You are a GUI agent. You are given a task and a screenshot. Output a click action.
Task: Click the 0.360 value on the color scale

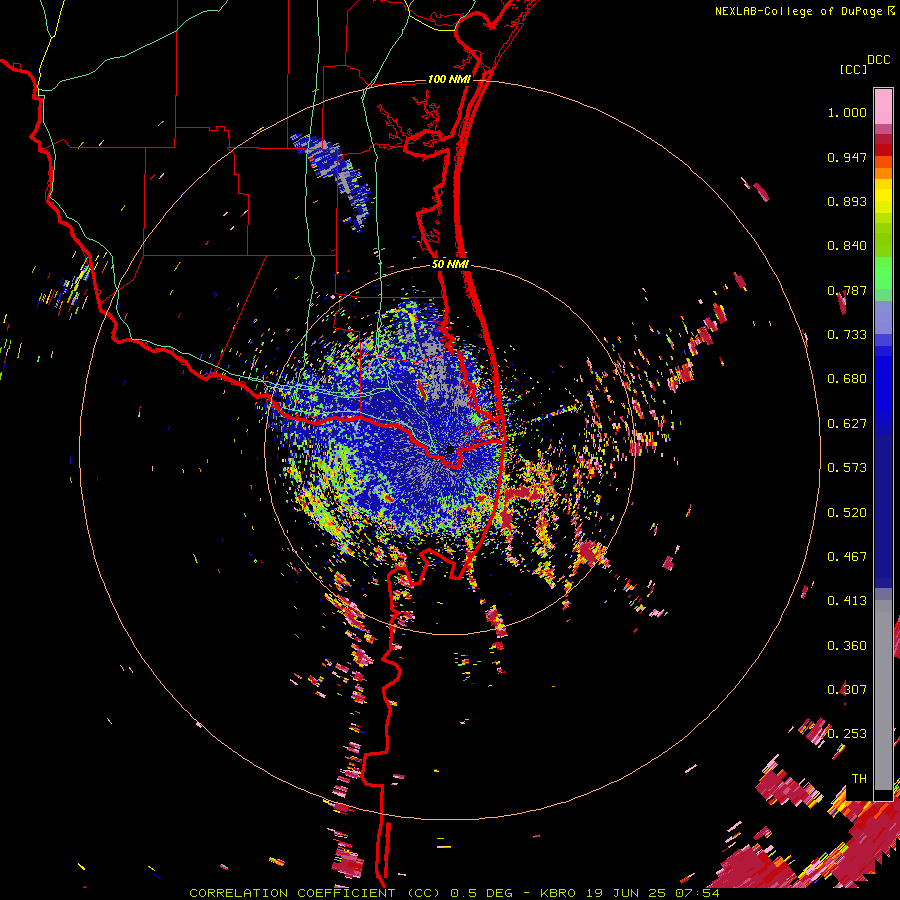pyautogui.click(x=847, y=646)
